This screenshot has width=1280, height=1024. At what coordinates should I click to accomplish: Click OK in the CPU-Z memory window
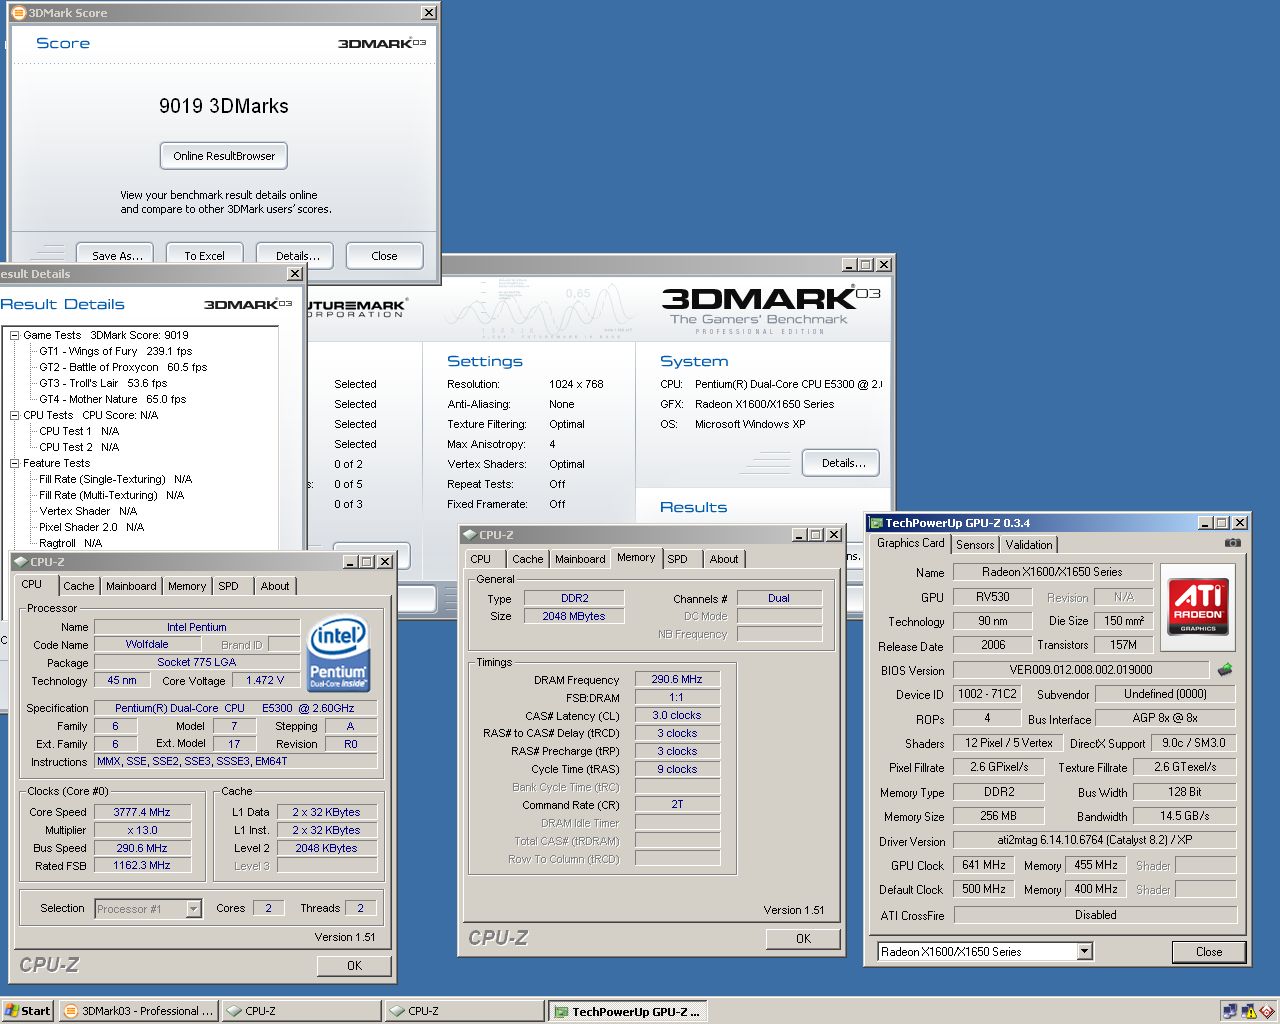click(803, 938)
